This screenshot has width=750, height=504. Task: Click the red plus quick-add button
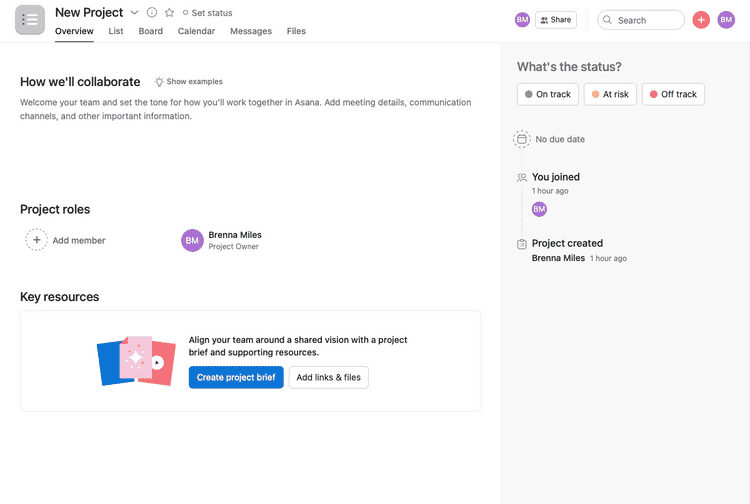point(701,20)
